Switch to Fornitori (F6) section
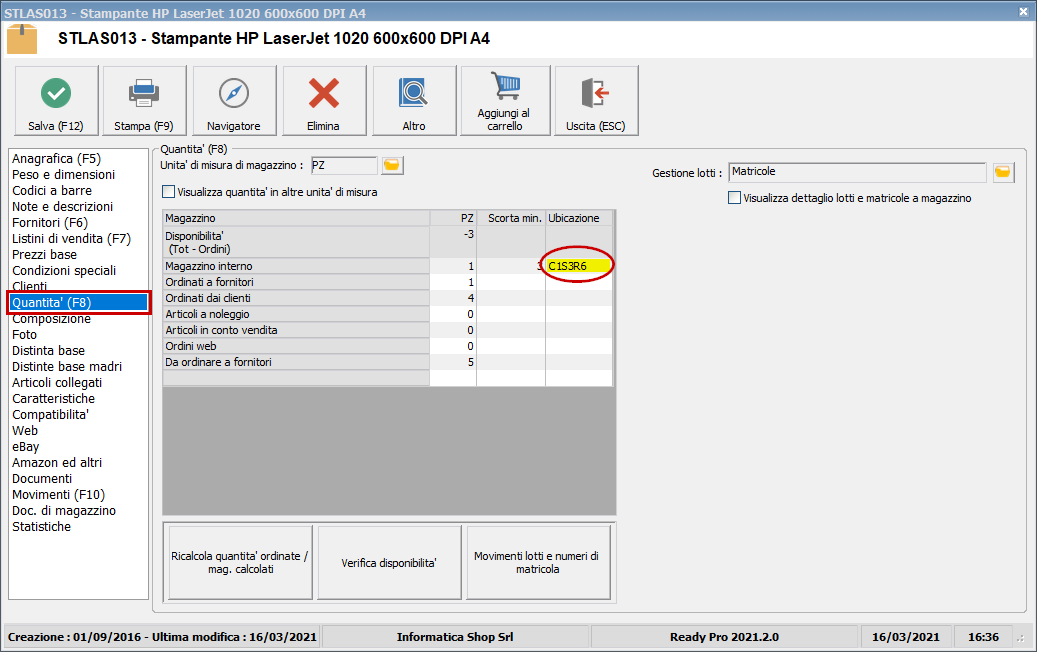Screen dimensions: 1037x652 click(x=50, y=223)
